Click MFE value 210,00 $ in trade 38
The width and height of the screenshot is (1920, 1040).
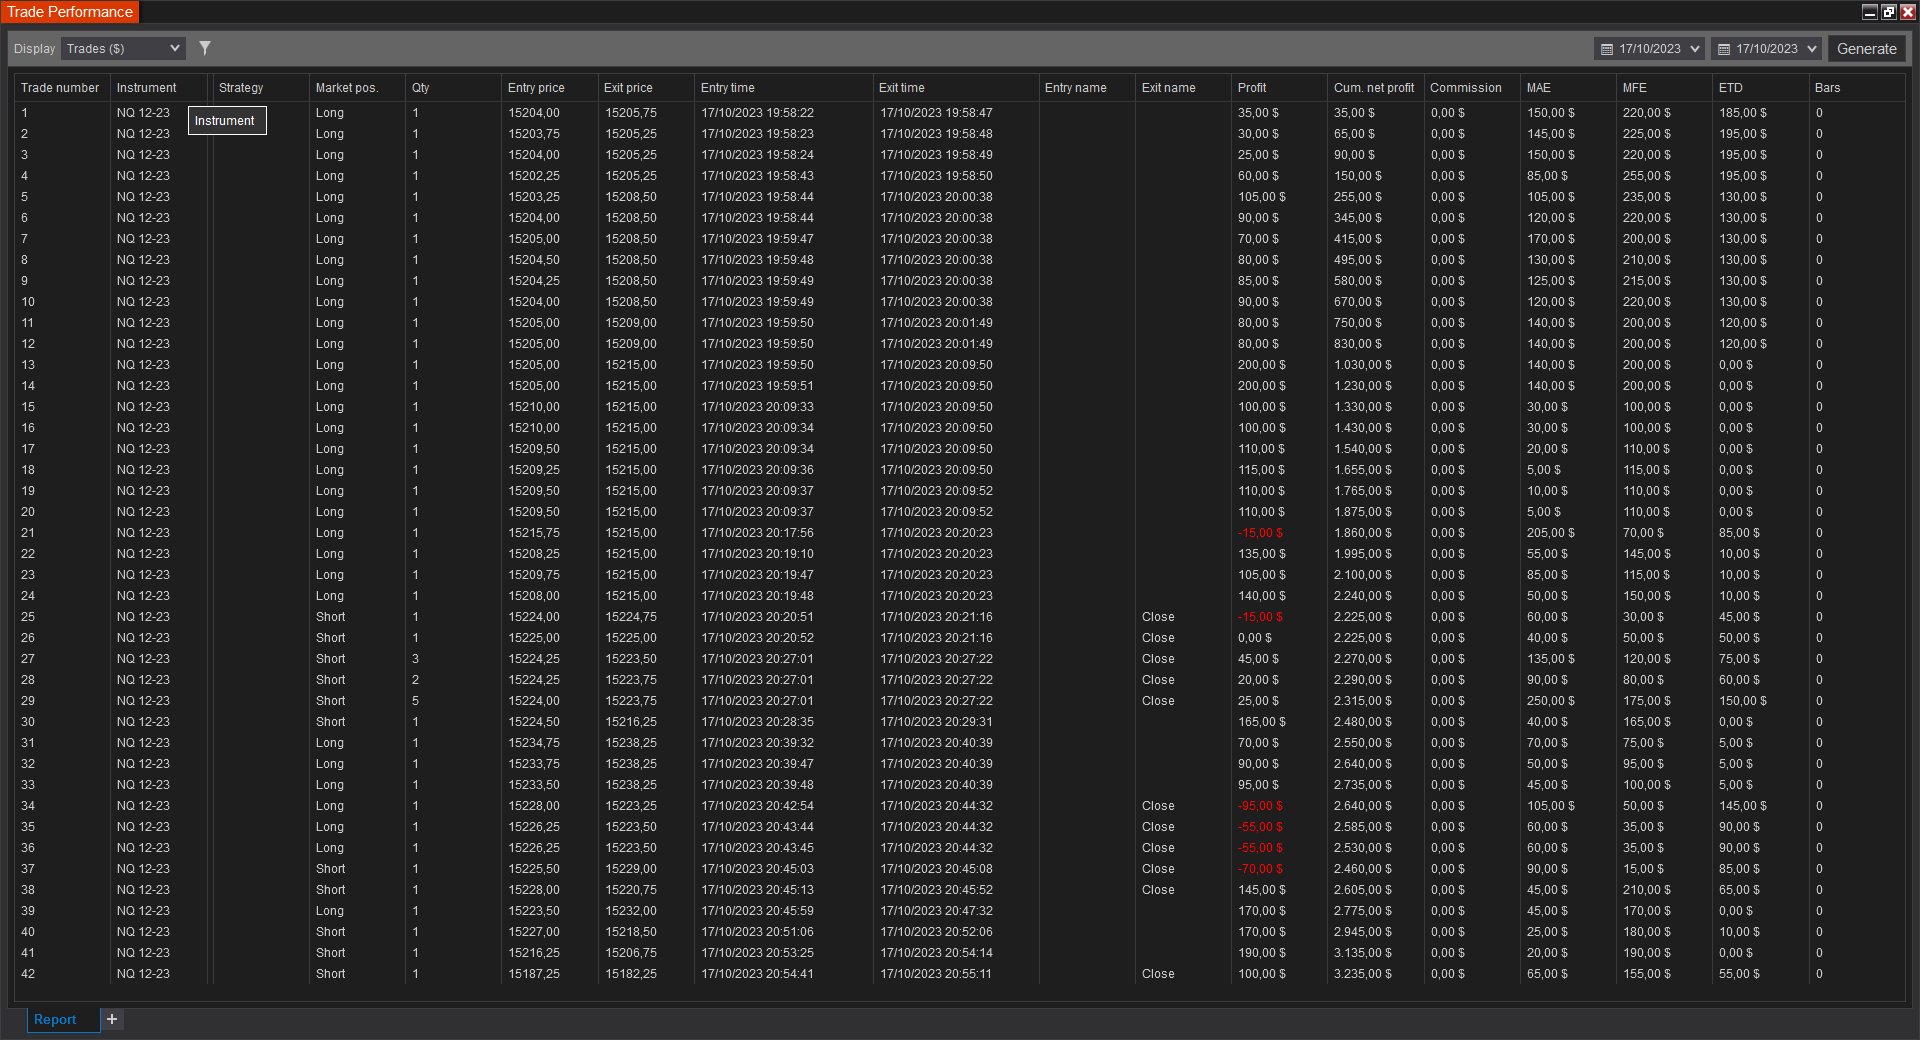click(x=1647, y=890)
